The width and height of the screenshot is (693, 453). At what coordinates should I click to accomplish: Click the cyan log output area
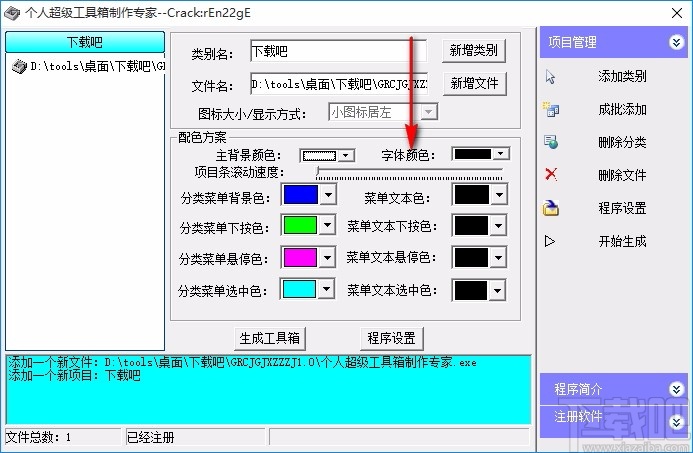coord(268,389)
